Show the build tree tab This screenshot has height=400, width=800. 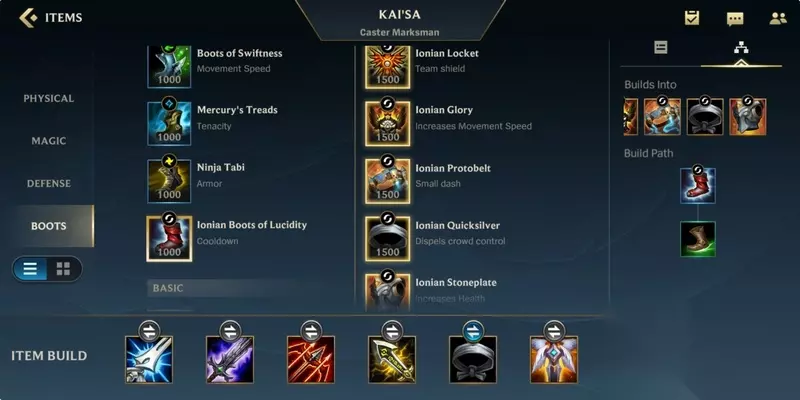(741, 48)
